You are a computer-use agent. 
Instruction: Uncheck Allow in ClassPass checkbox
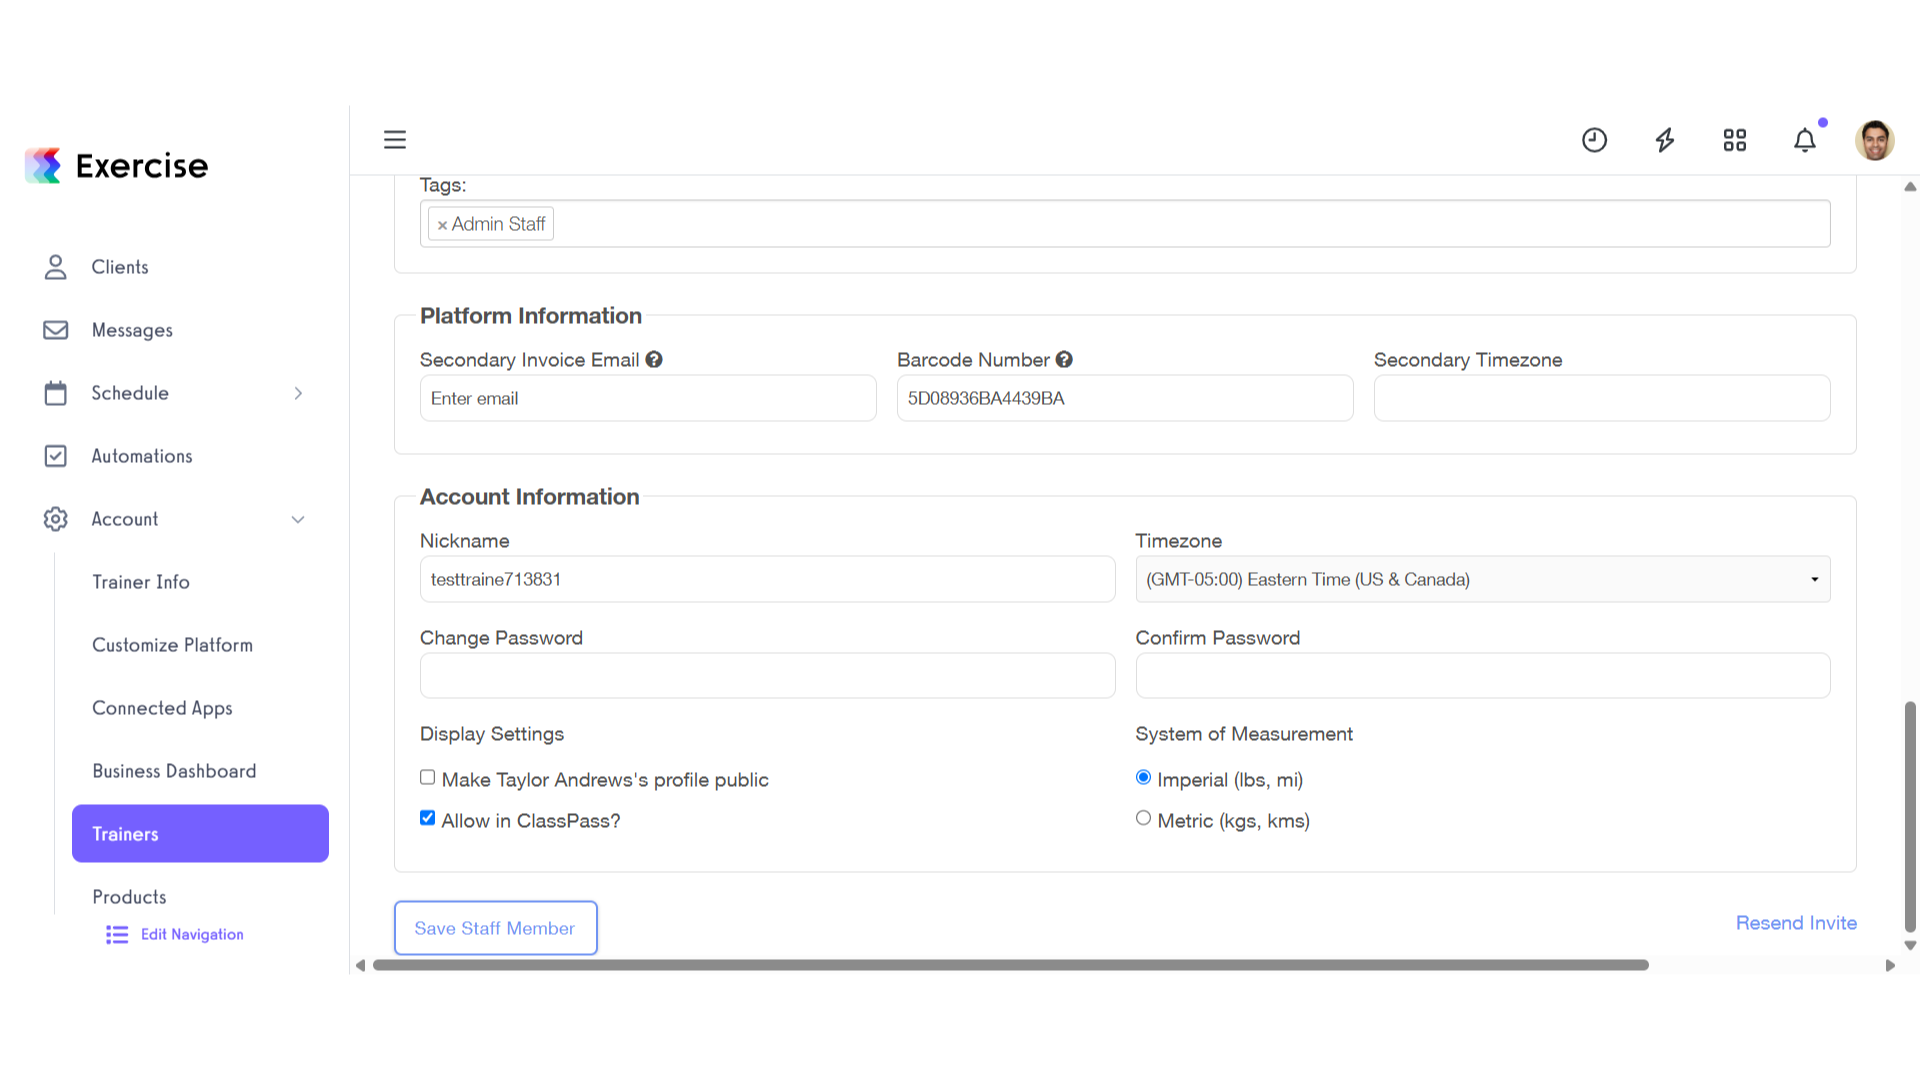point(428,818)
